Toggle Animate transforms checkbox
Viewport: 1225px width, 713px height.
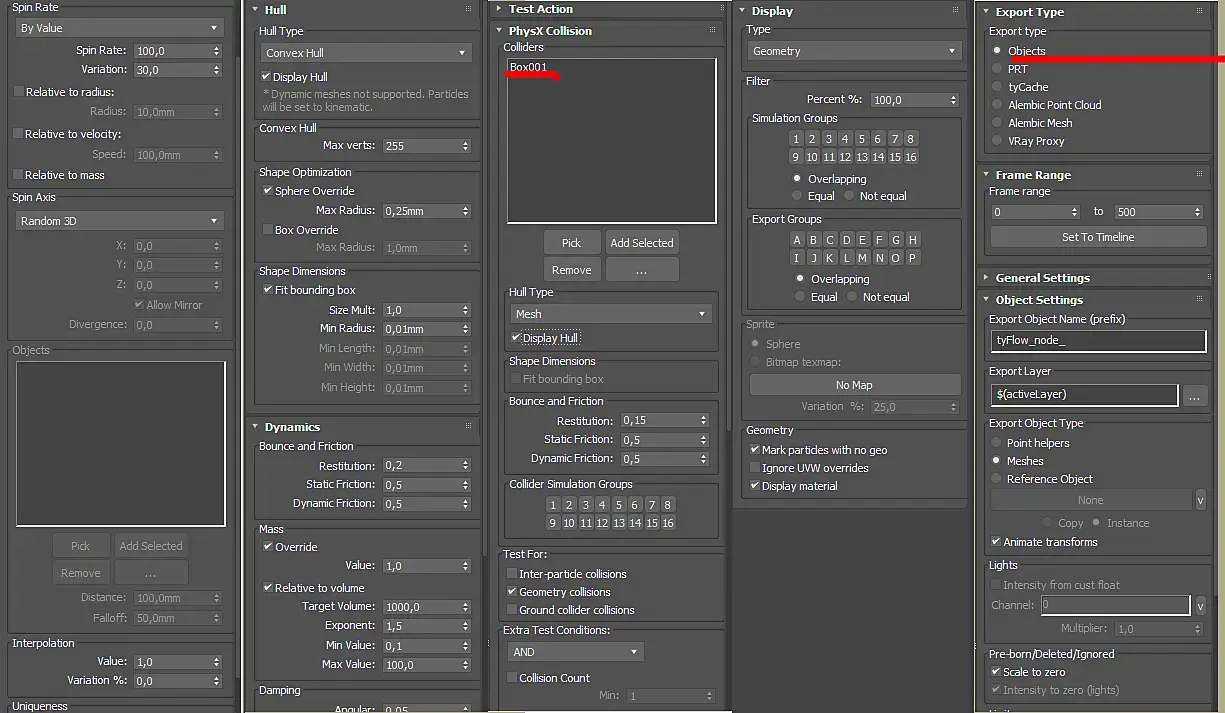(x=996, y=542)
